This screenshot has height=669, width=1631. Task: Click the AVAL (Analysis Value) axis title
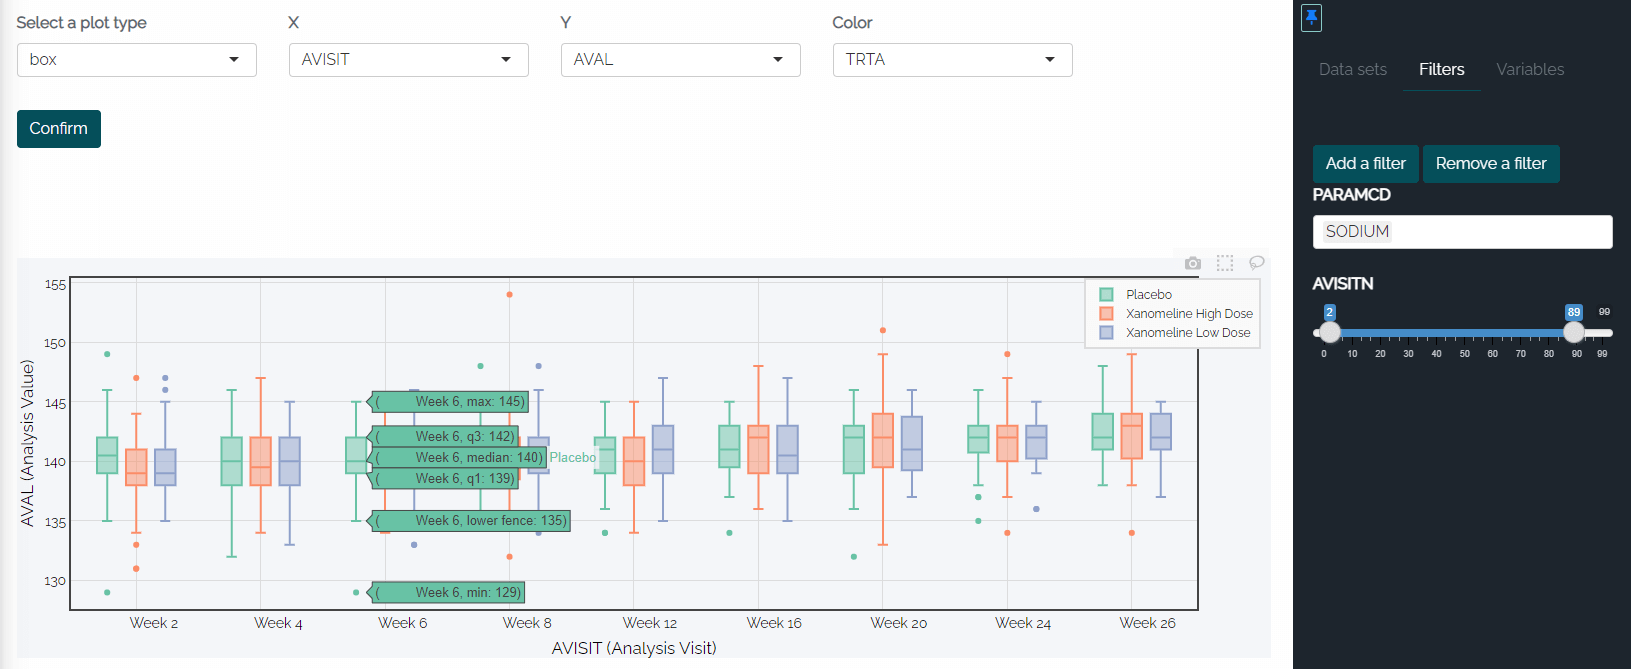(28, 443)
